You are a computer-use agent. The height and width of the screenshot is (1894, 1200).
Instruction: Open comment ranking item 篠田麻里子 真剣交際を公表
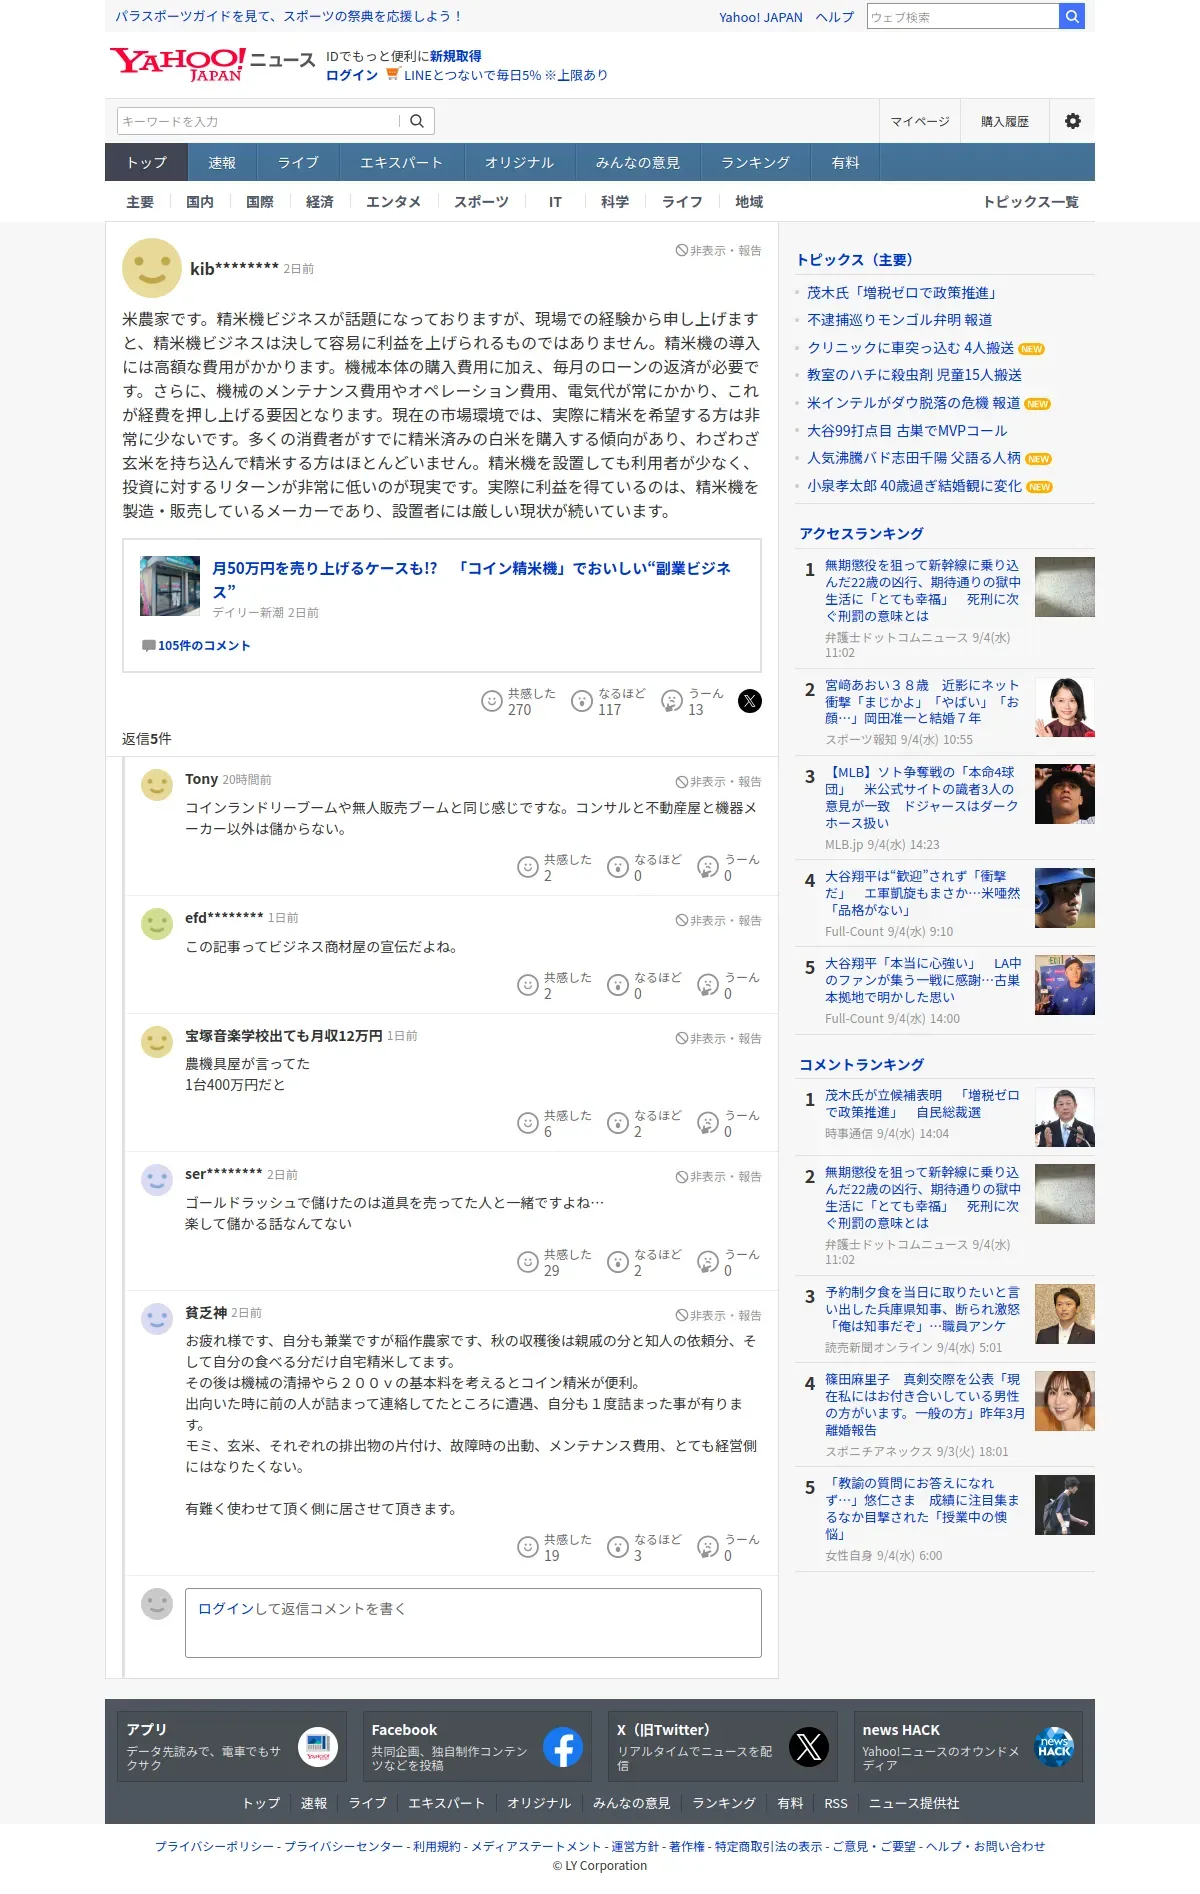(x=925, y=1405)
